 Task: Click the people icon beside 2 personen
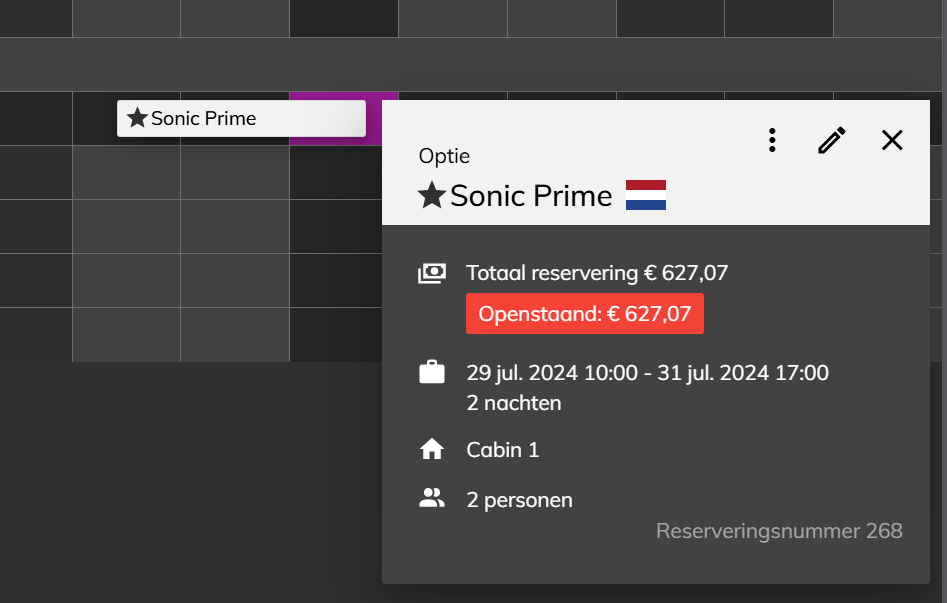tap(432, 498)
